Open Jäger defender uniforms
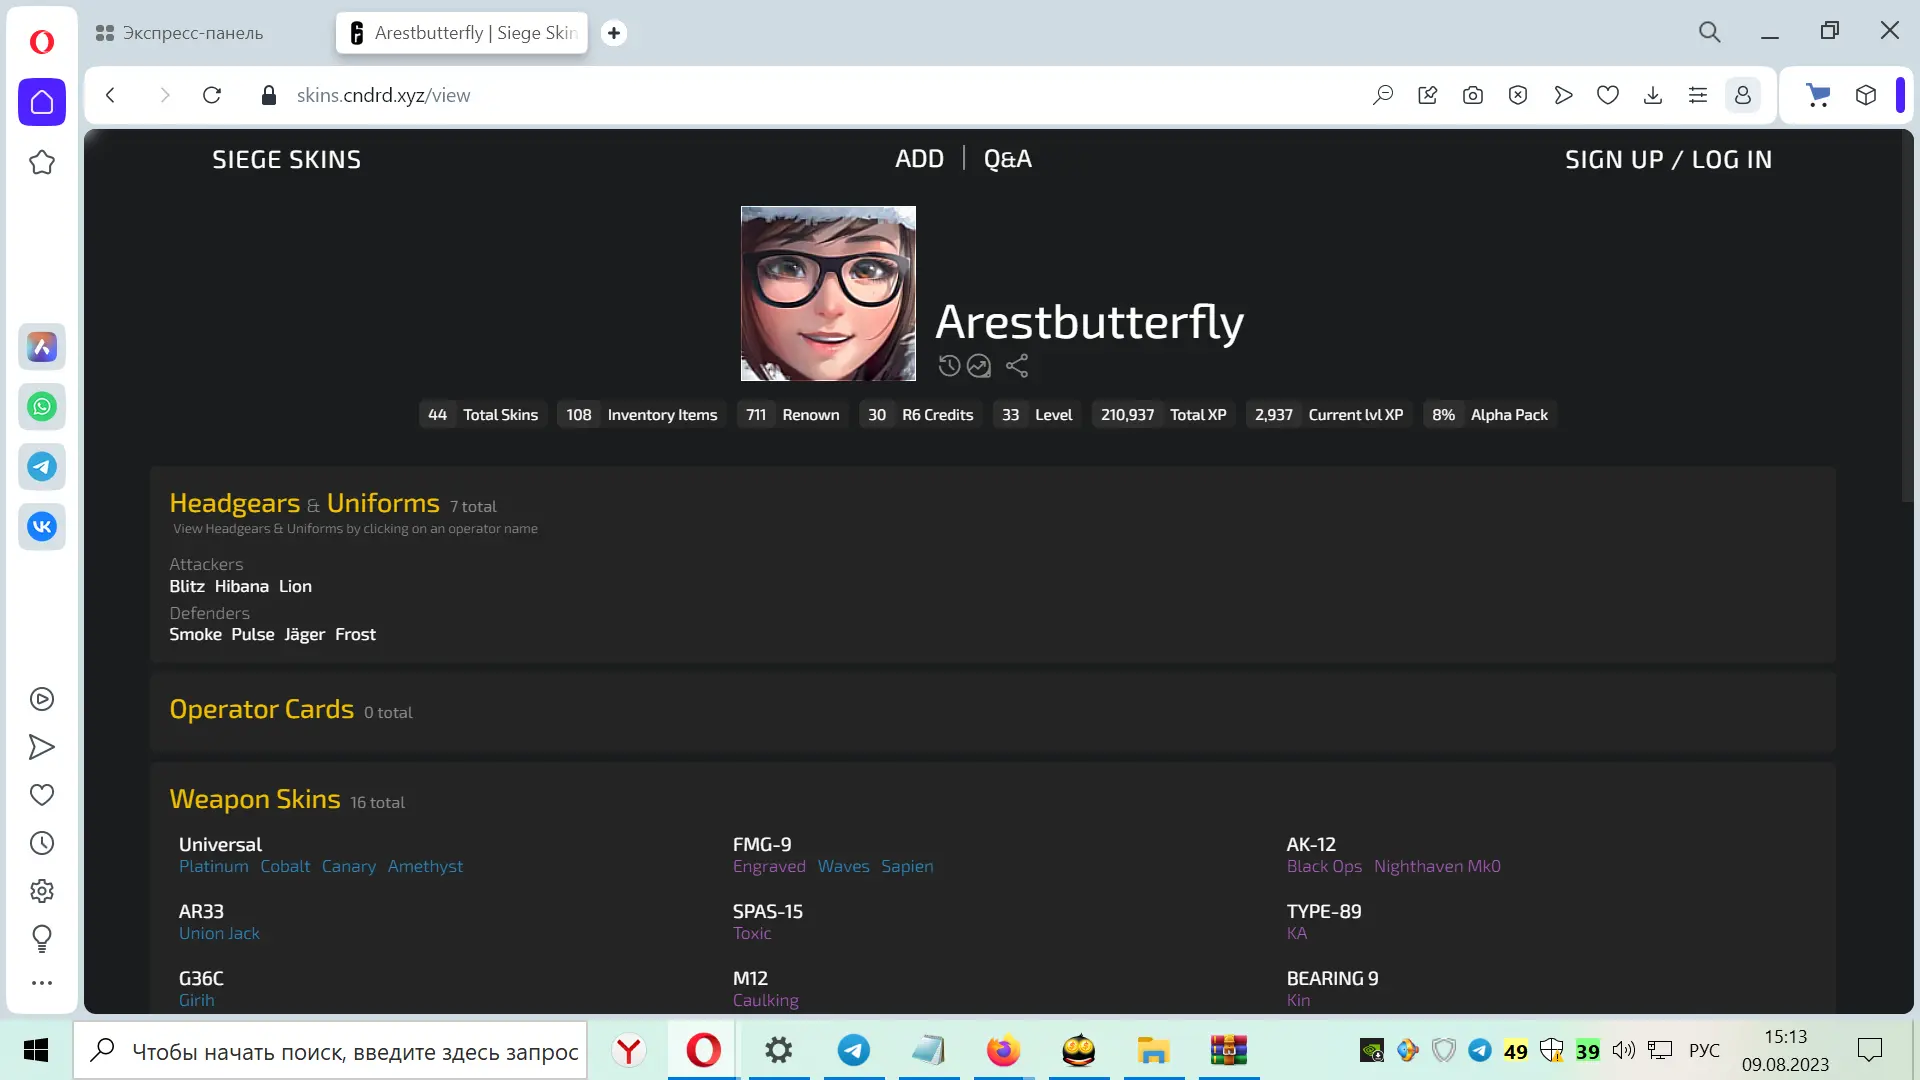 coord(305,635)
